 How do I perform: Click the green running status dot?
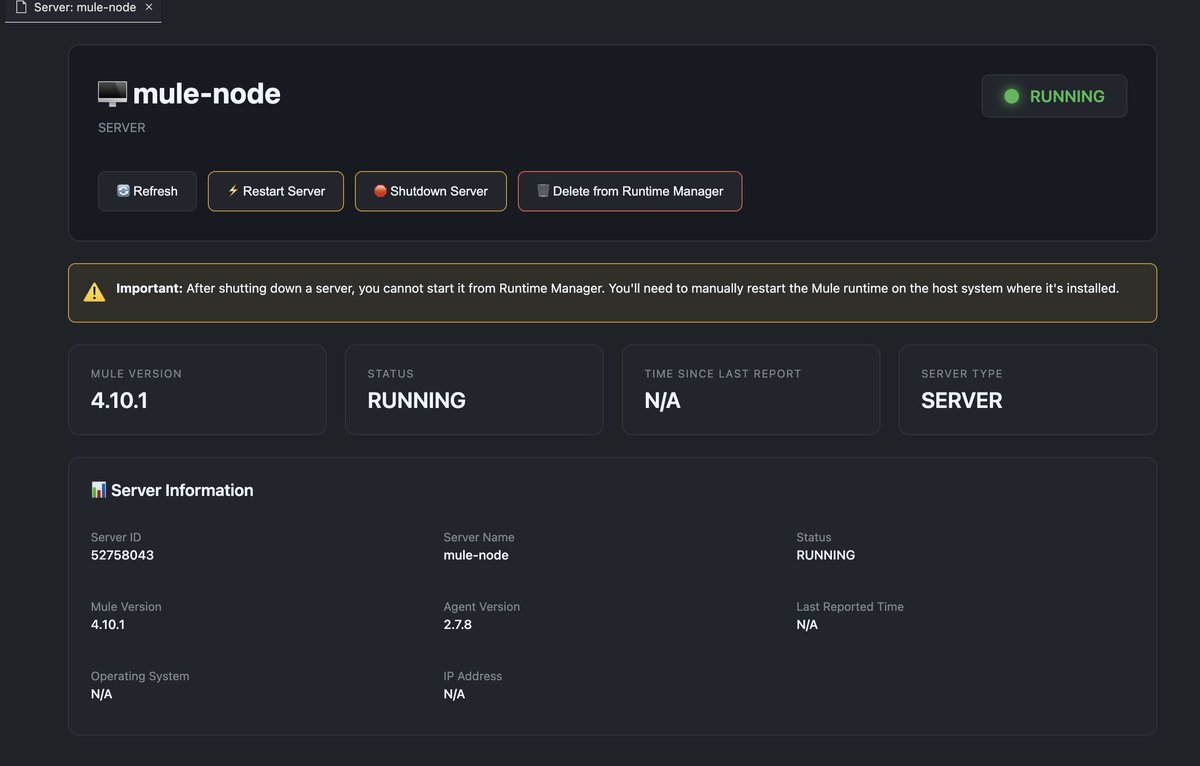click(1011, 96)
